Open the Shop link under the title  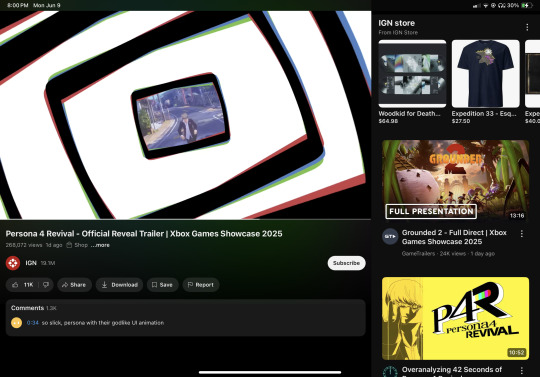click(77, 245)
